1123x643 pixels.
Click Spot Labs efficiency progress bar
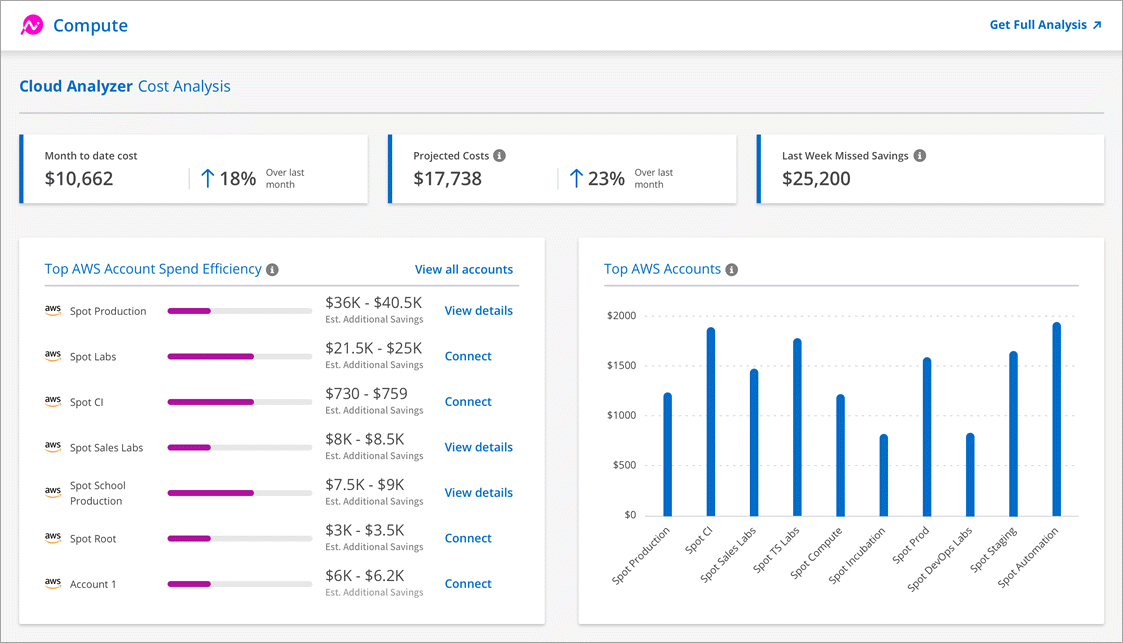pyautogui.click(x=239, y=357)
